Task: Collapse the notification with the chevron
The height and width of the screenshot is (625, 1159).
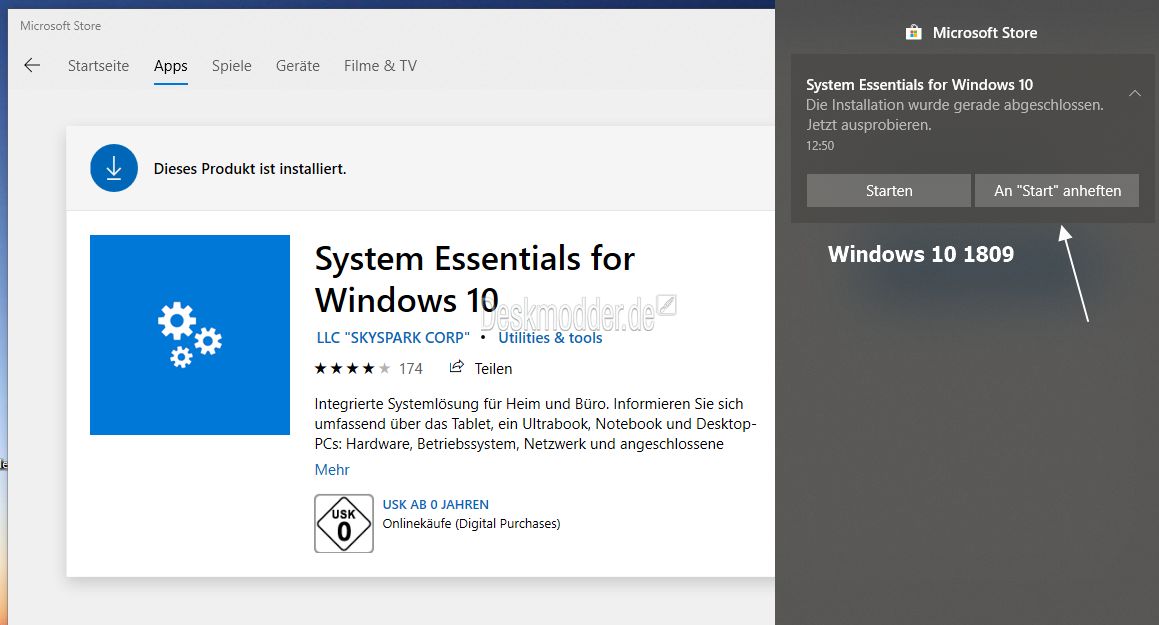Action: [x=1135, y=93]
